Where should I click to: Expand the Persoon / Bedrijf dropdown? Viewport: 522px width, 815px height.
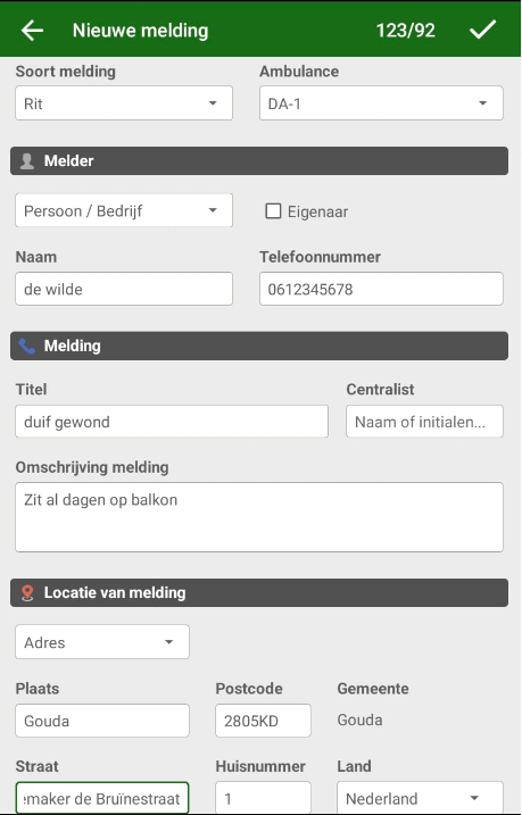pyautogui.click(x=124, y=211)
